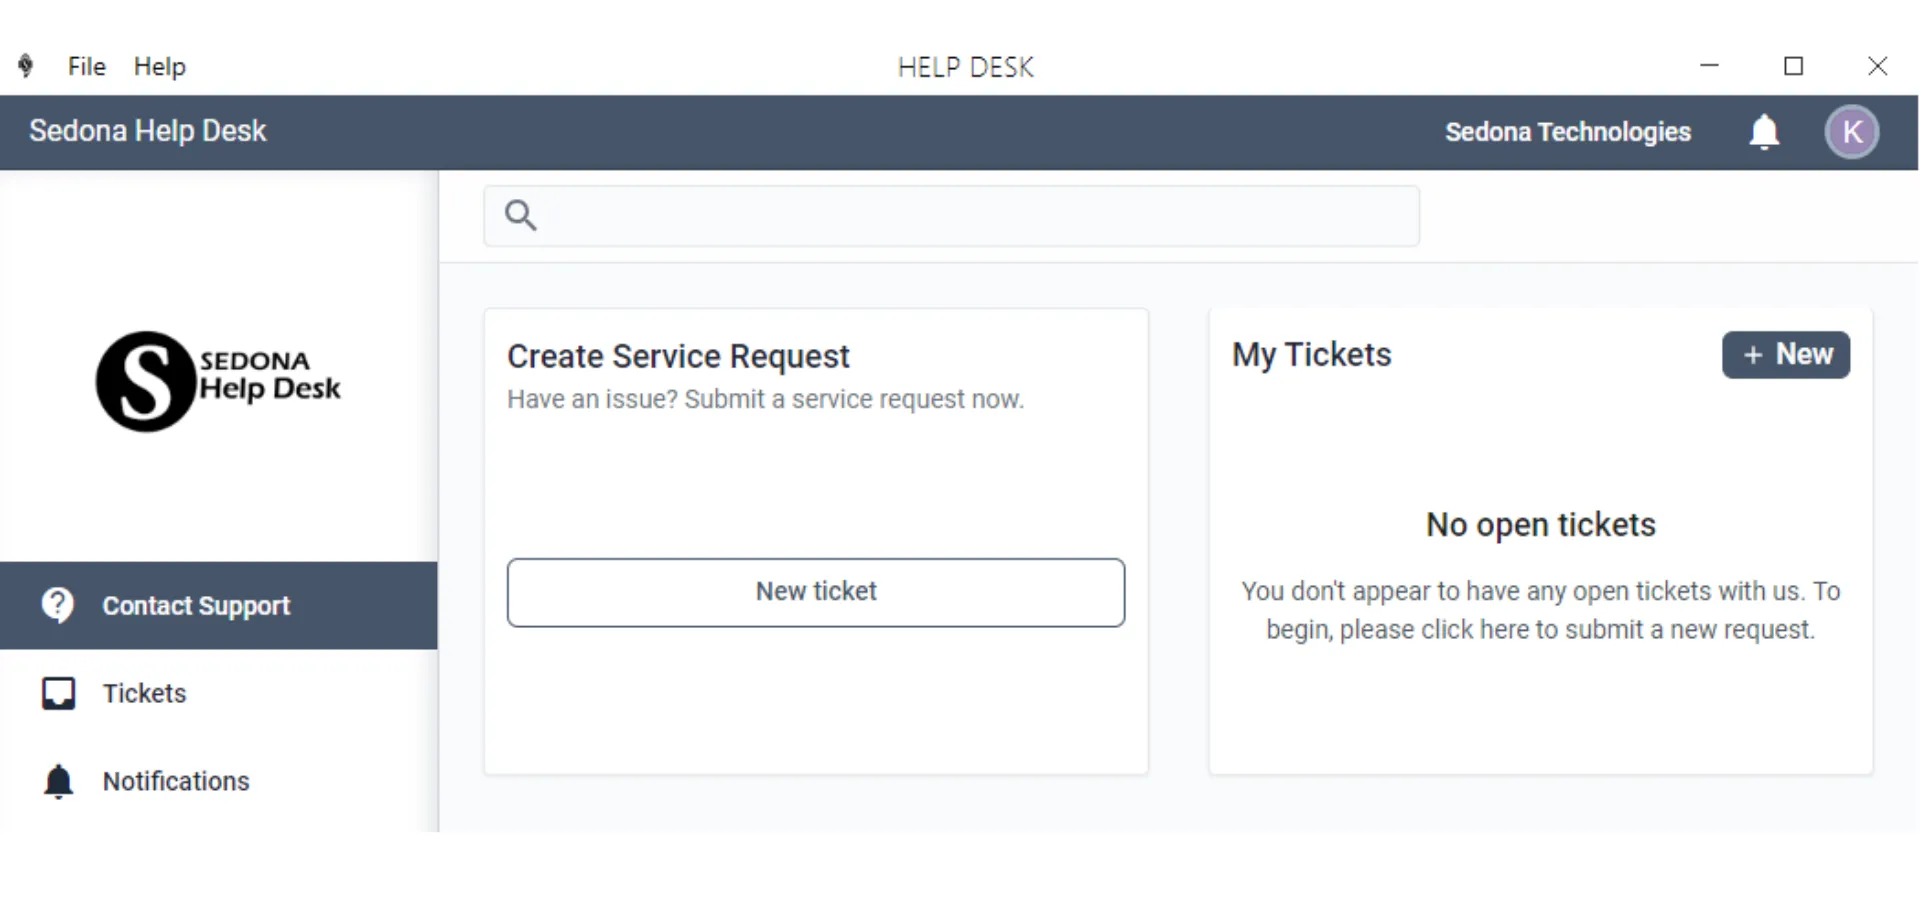The height and width of the screenshot is (900, 1920).
Task: Click the New ticket button
Action: 816,592
